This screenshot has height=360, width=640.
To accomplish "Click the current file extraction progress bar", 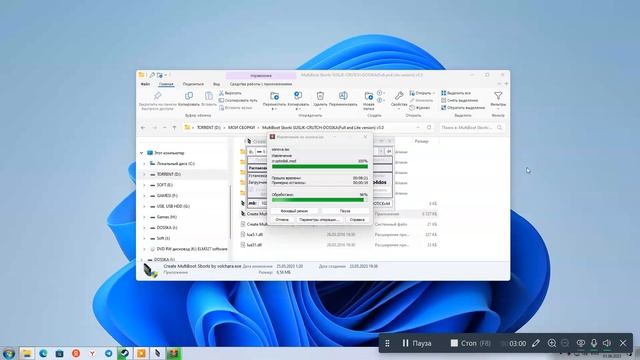I will click(320, 166).
